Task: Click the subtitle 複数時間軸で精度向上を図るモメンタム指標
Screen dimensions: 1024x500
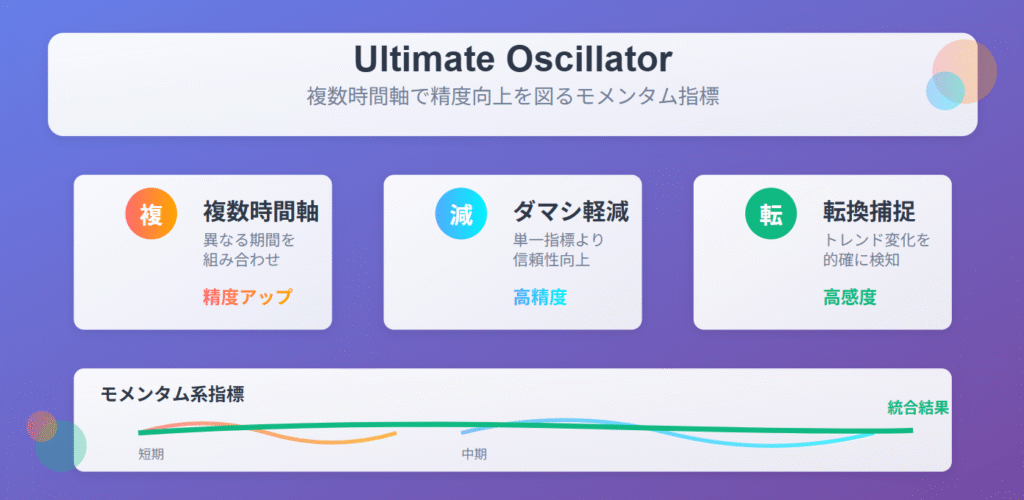Action: coord(513,97)
